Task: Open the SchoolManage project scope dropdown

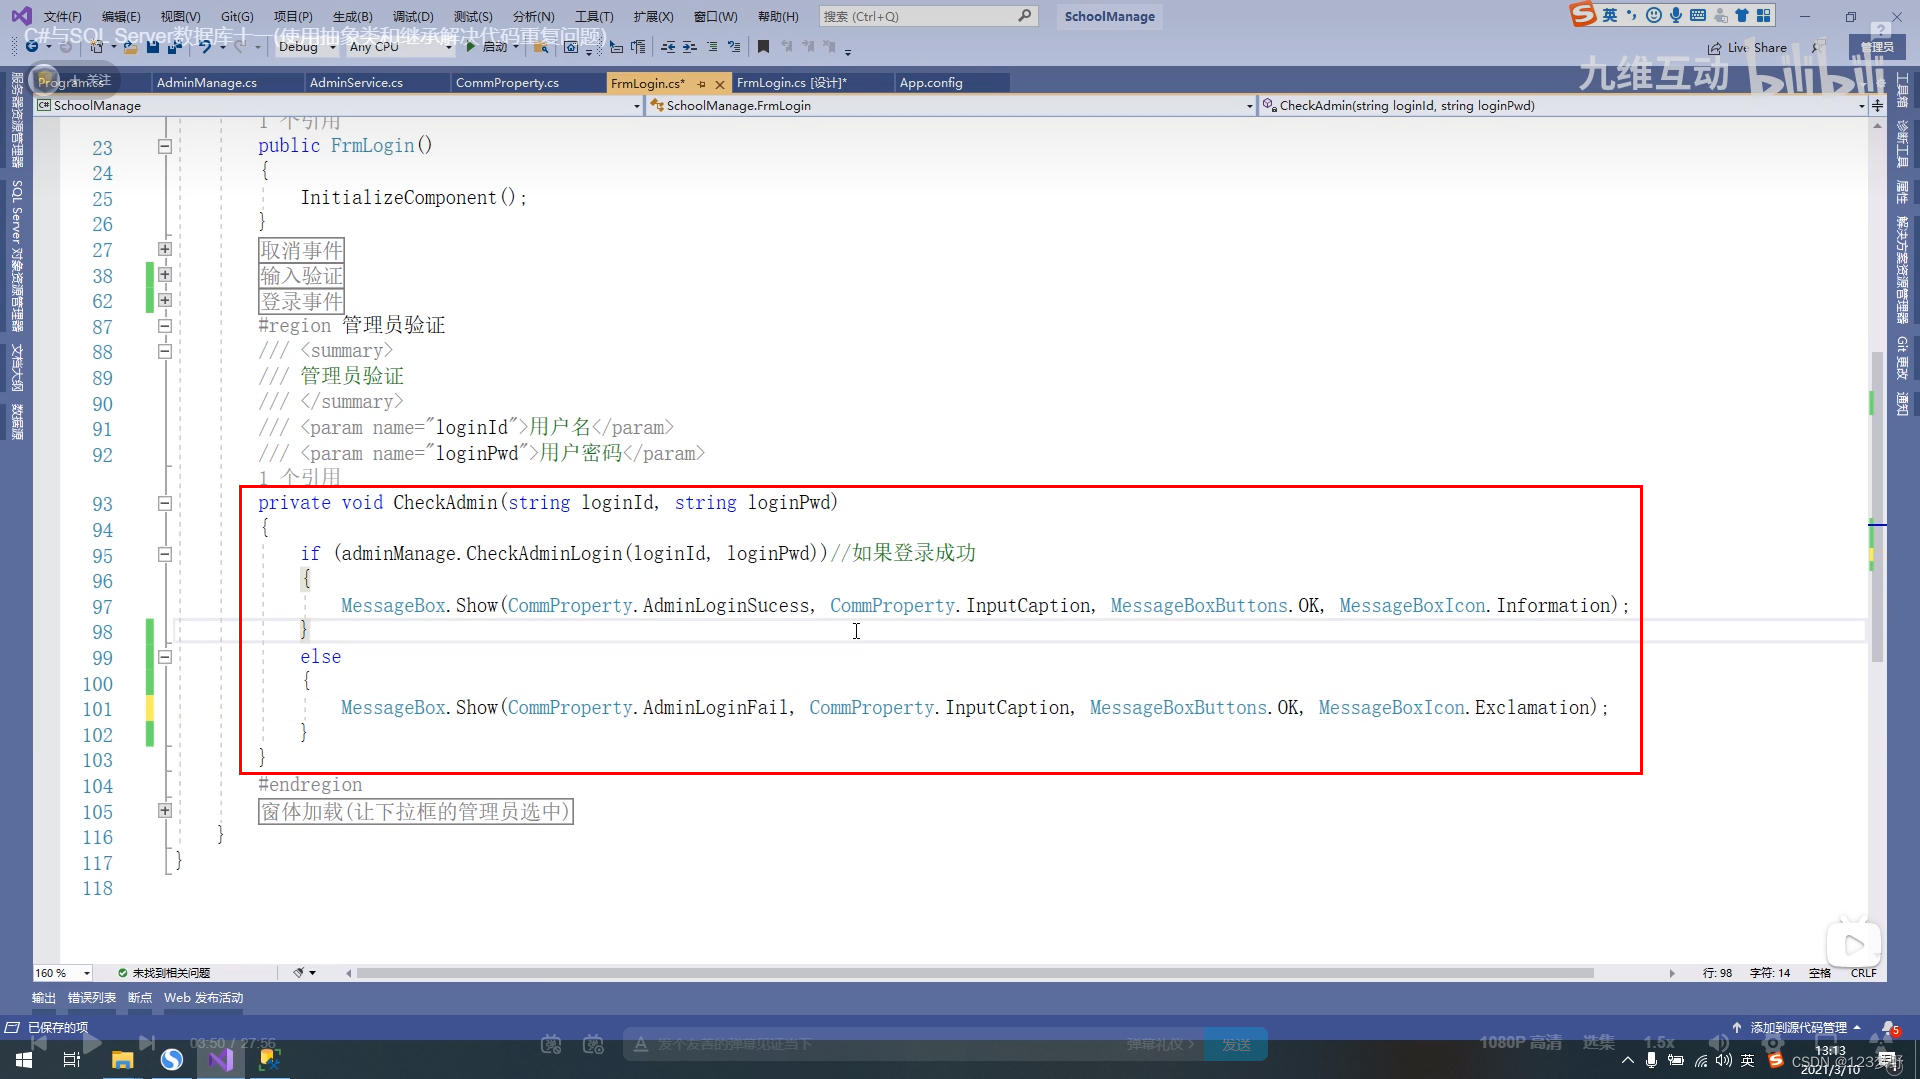Action: point(338,105)
